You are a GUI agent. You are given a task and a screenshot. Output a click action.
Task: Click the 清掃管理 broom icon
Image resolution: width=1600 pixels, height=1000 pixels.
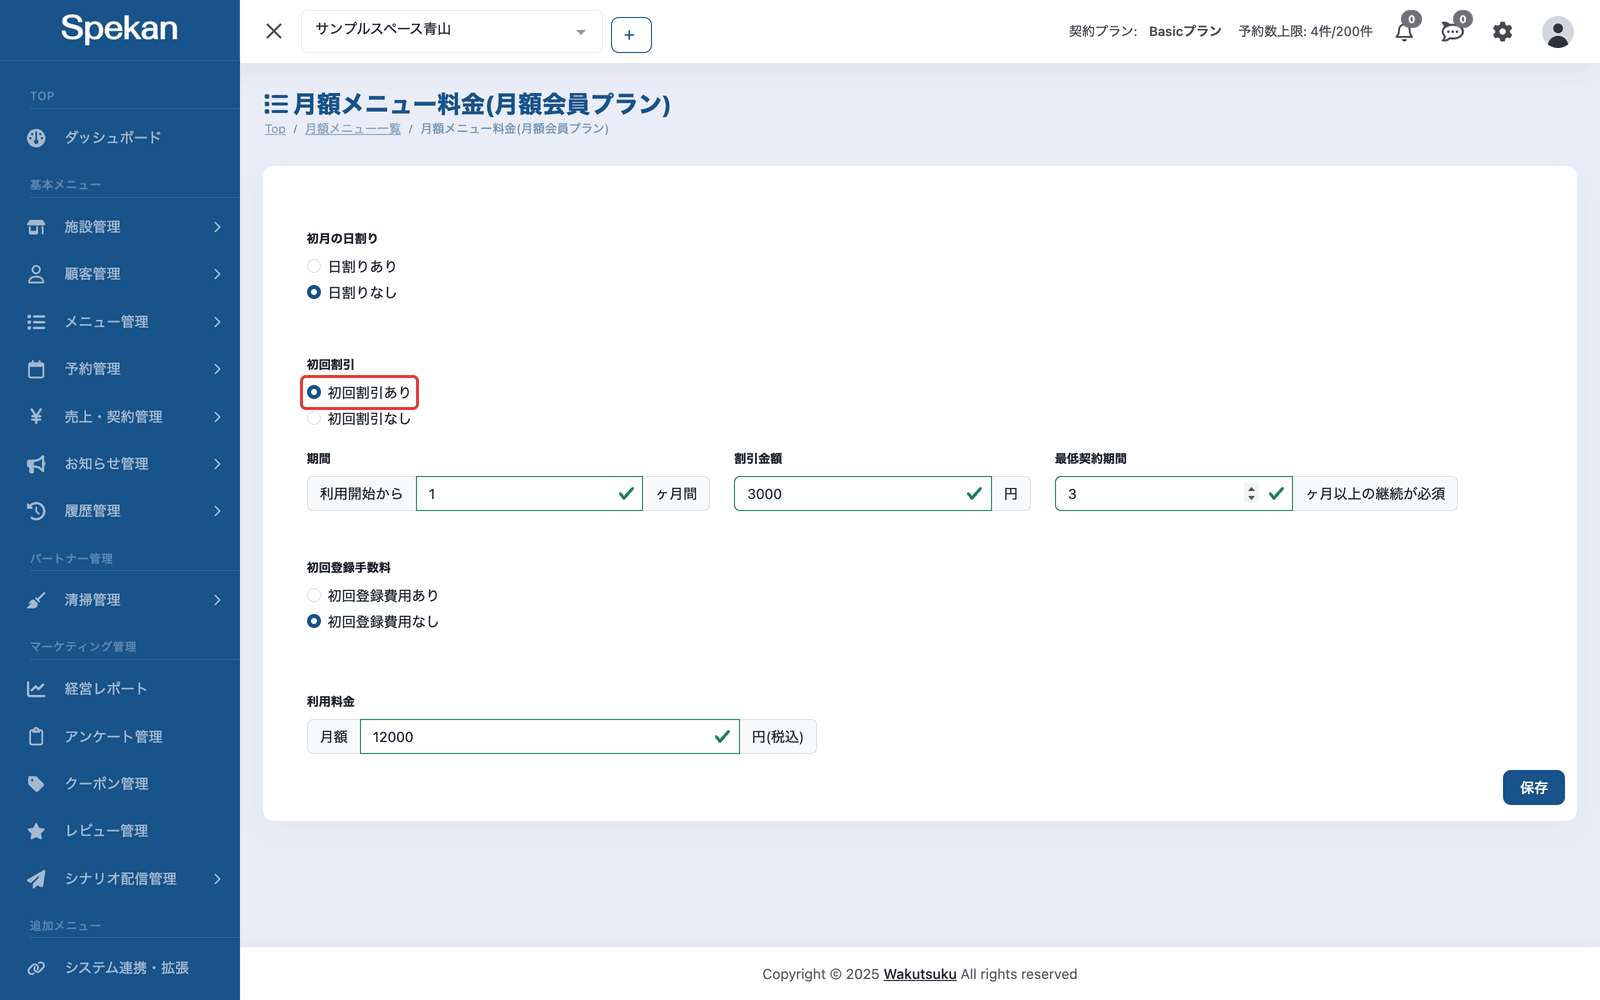36,600
